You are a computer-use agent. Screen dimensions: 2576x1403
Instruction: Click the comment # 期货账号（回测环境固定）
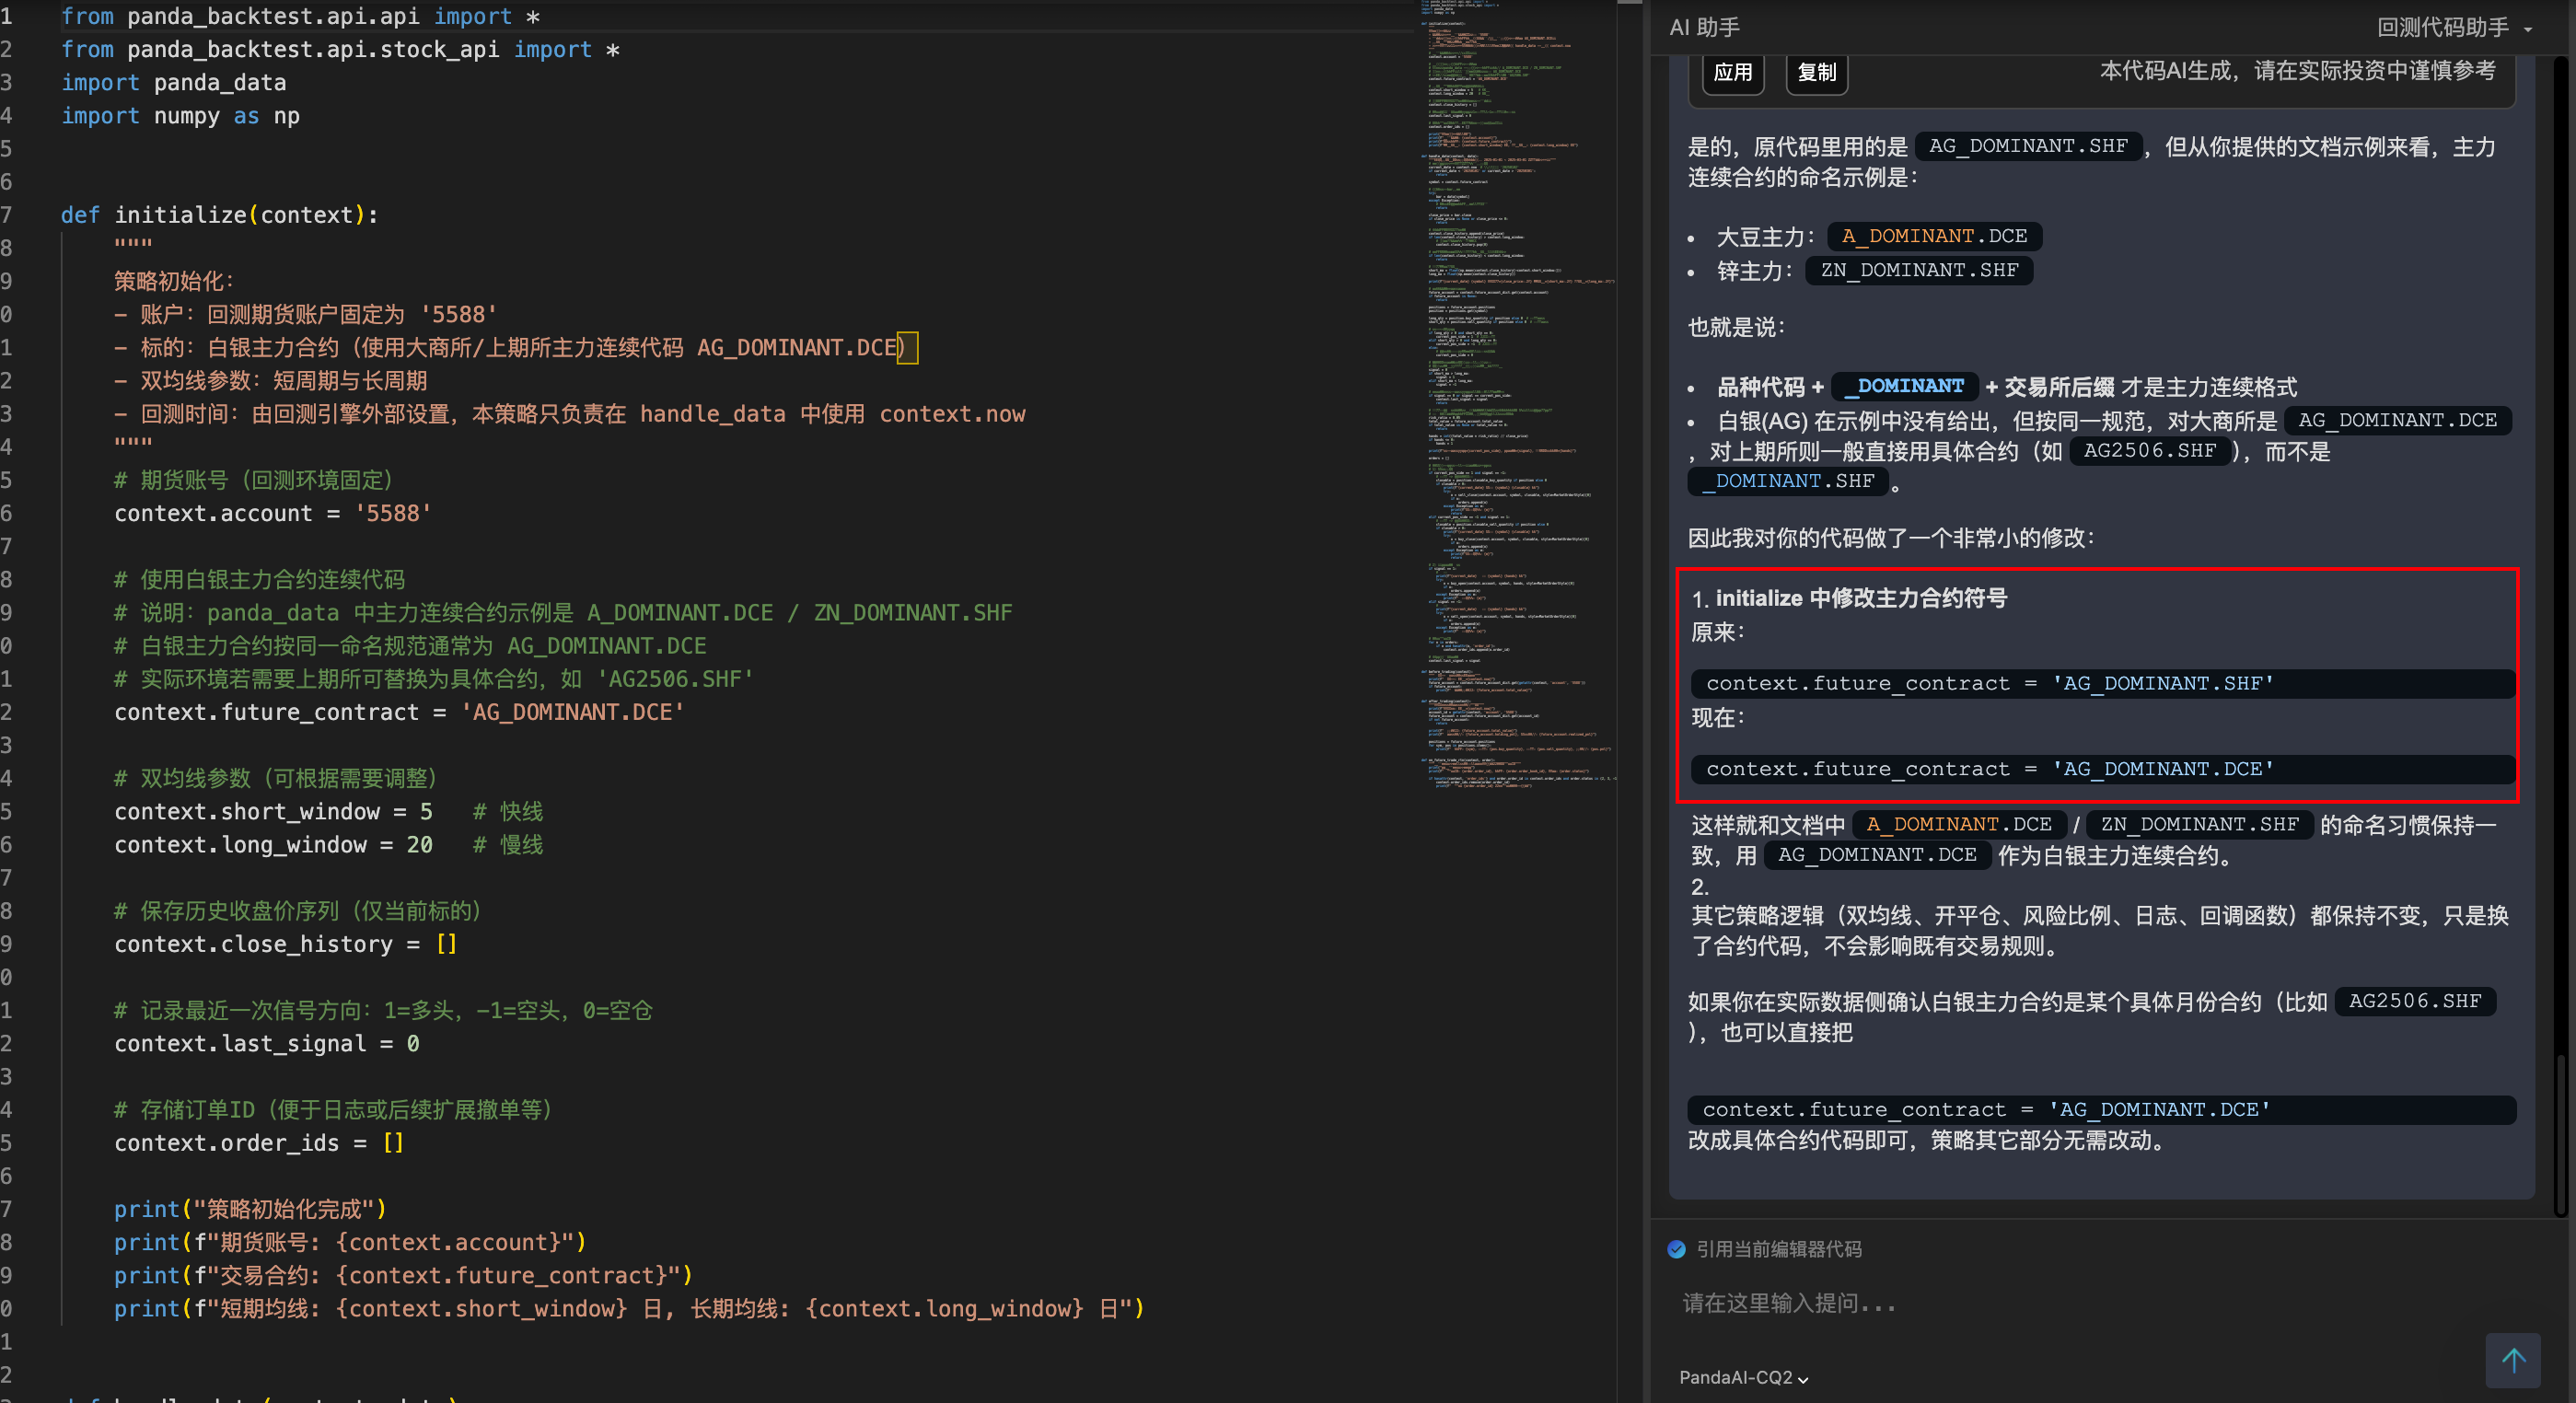coord(254,480)
